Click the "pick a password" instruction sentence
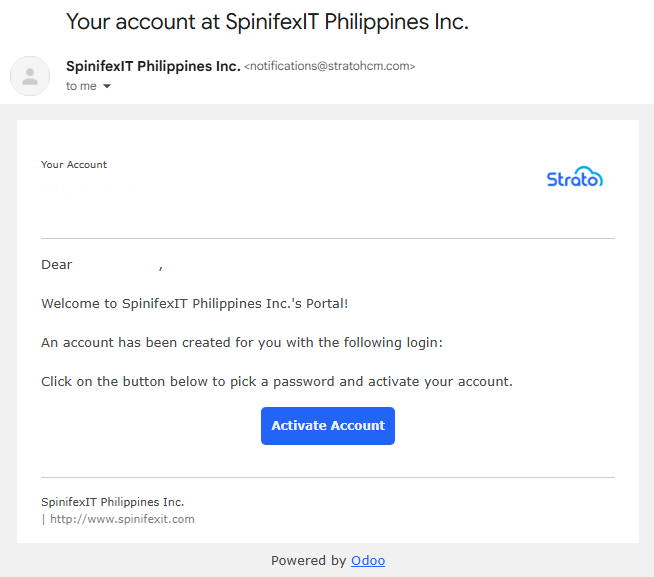The height and width of the screenshot is (577, 654). pos(276,381)
